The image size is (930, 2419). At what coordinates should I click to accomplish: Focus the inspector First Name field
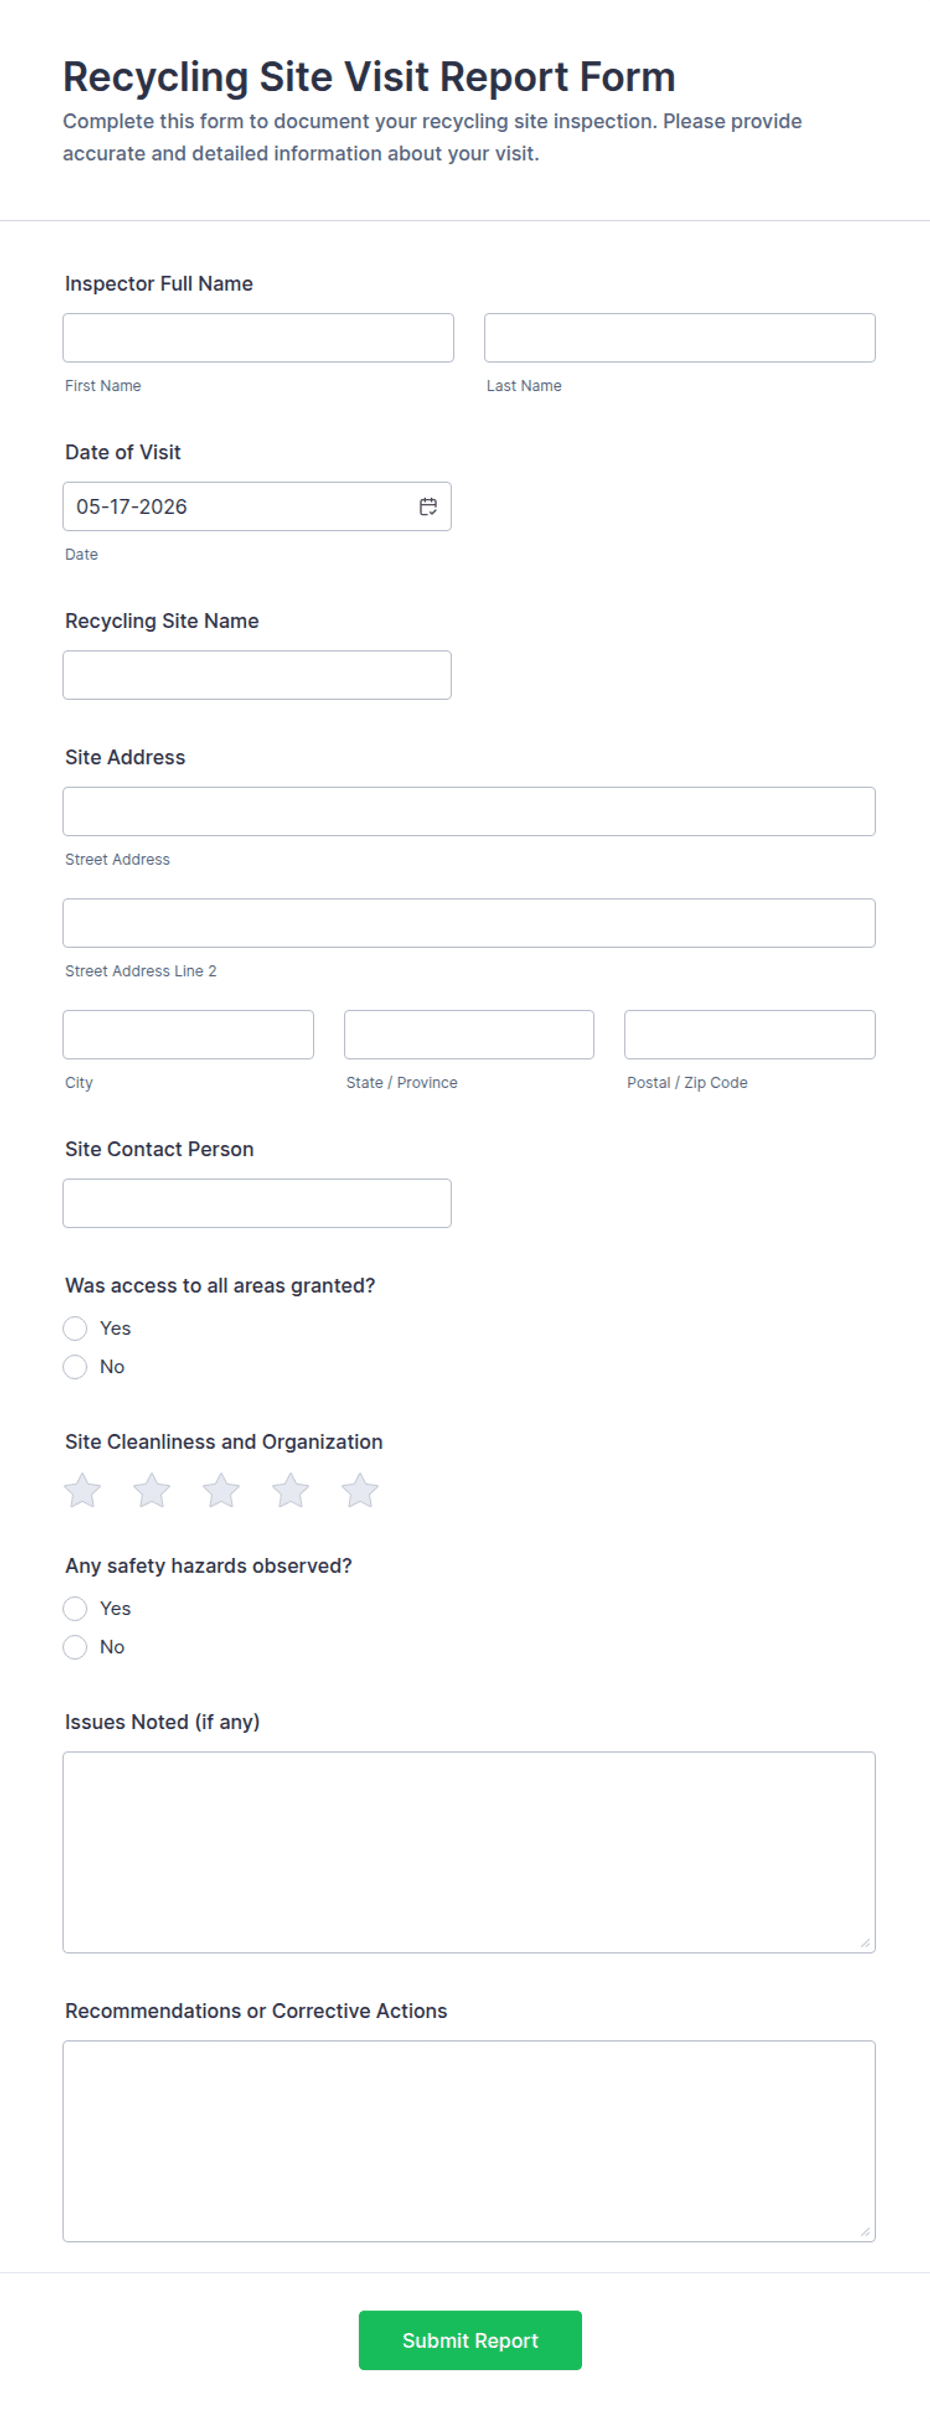point(258,338)
